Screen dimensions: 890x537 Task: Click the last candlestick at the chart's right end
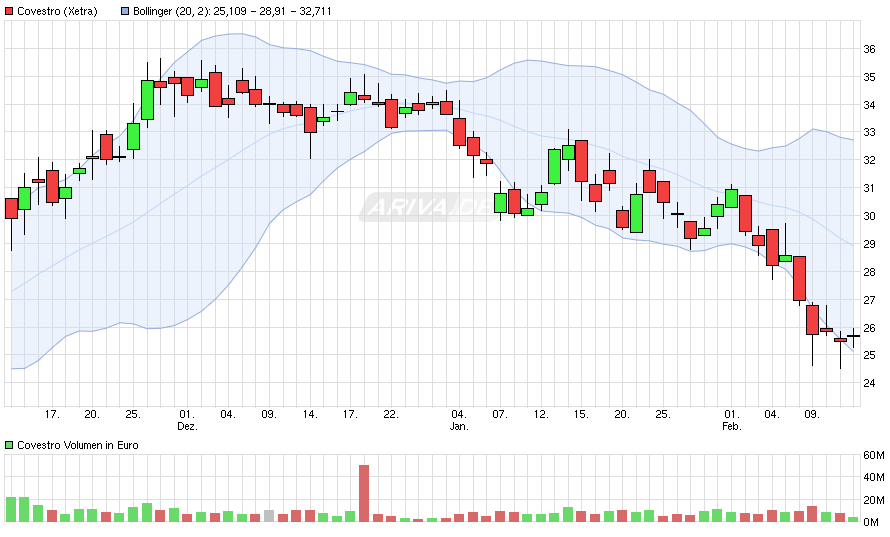click(x=854, y=338)
